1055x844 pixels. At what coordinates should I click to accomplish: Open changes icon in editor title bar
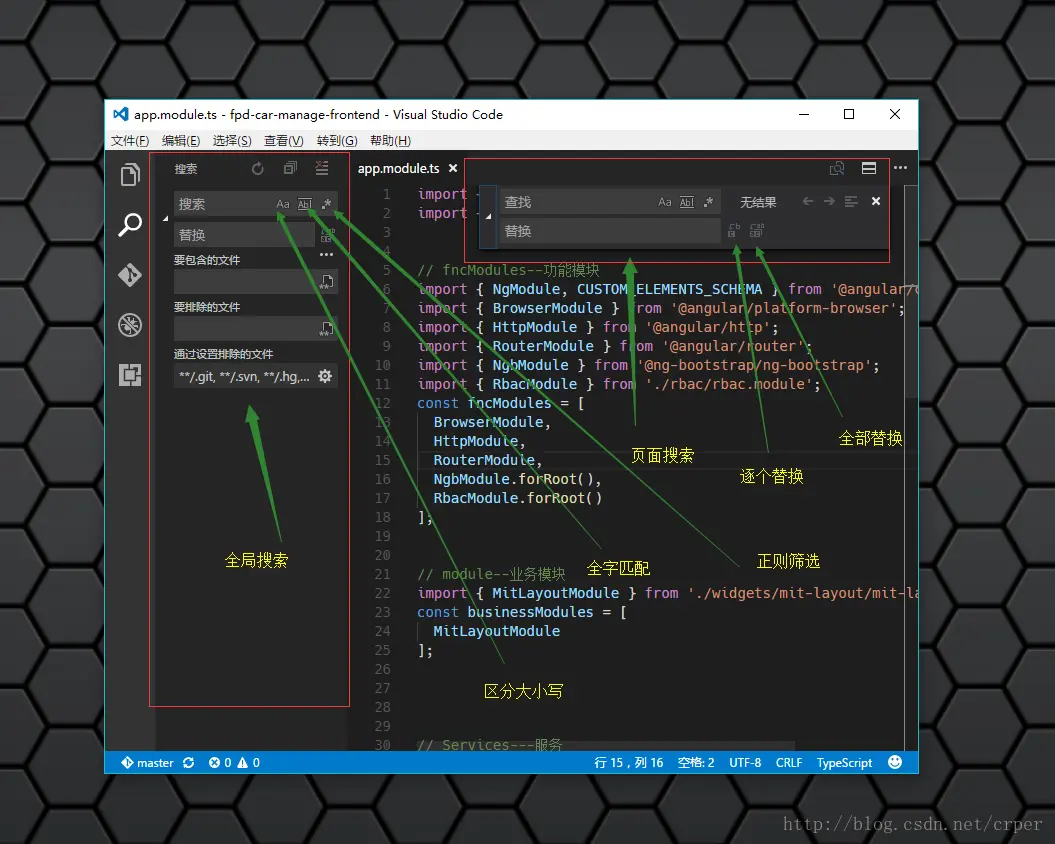(x=837, y=168)
